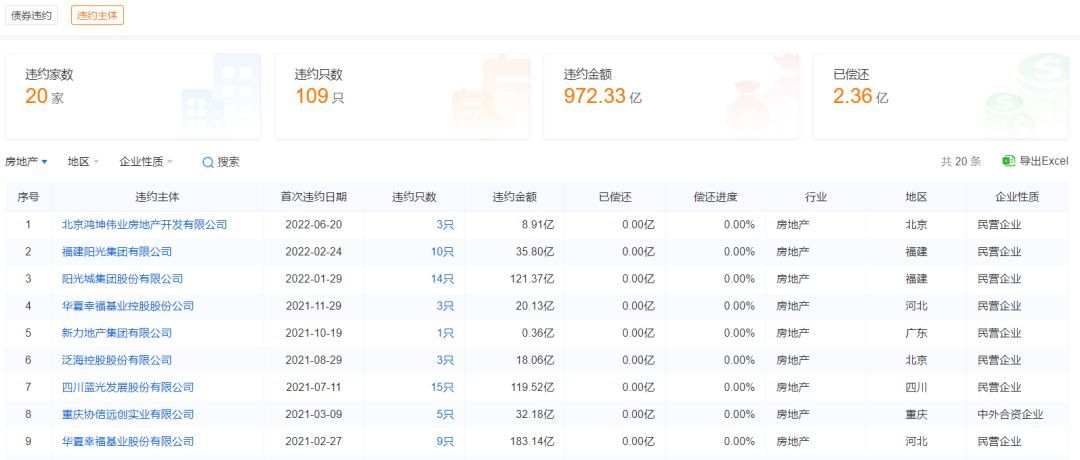This screenshot has width=1080, height=460.
Task: Open 重庆协信远创实业有限公司 link
Action: [x=128, y=415]
